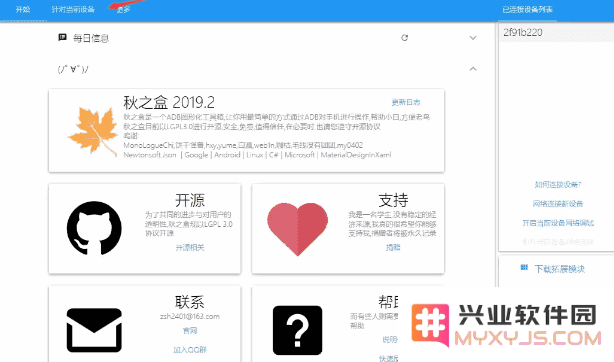Image resolution: width=614 pixels, height=362 pixels.
Task: Click the GitHub octocat icon
Action: (94, 228)
